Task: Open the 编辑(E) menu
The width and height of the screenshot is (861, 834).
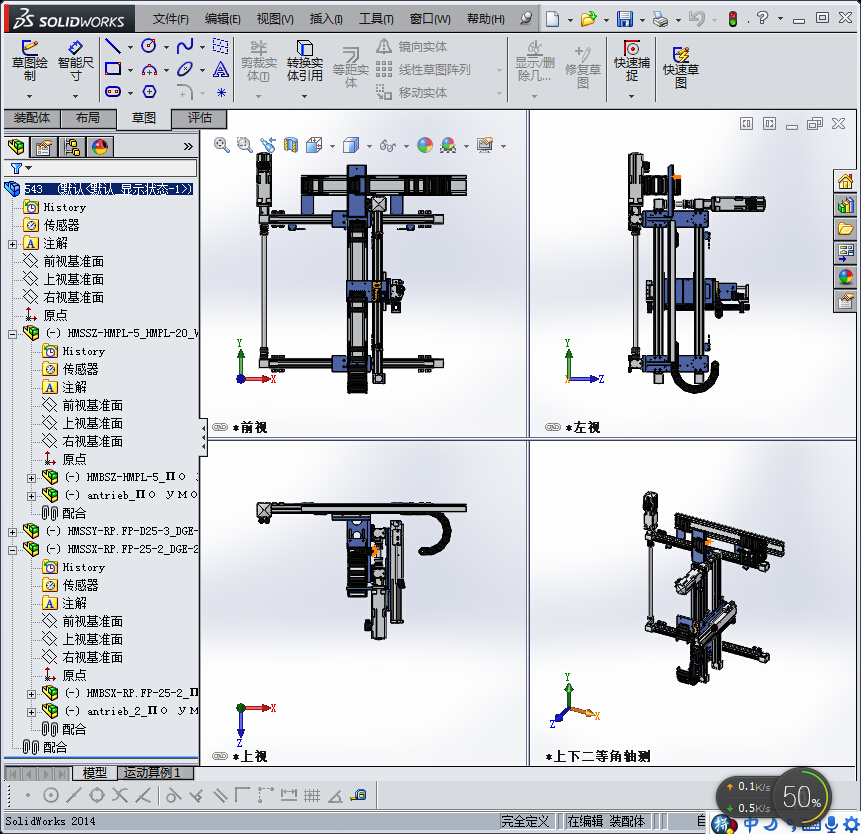Action: [222, 19]
